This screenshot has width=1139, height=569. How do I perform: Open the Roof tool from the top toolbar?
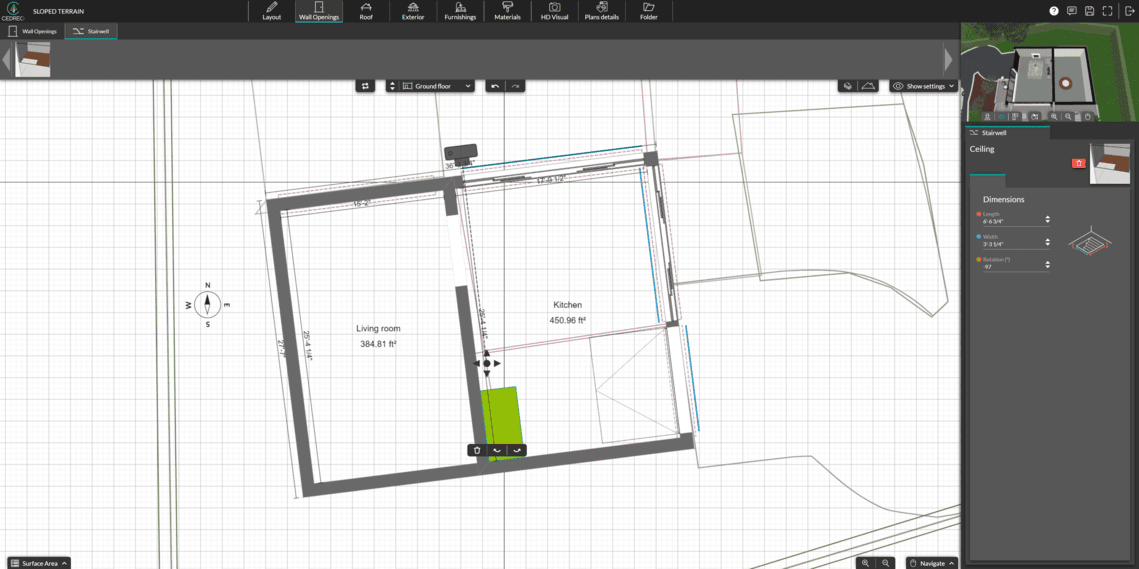pyautogui.click(x=366, y=11)
